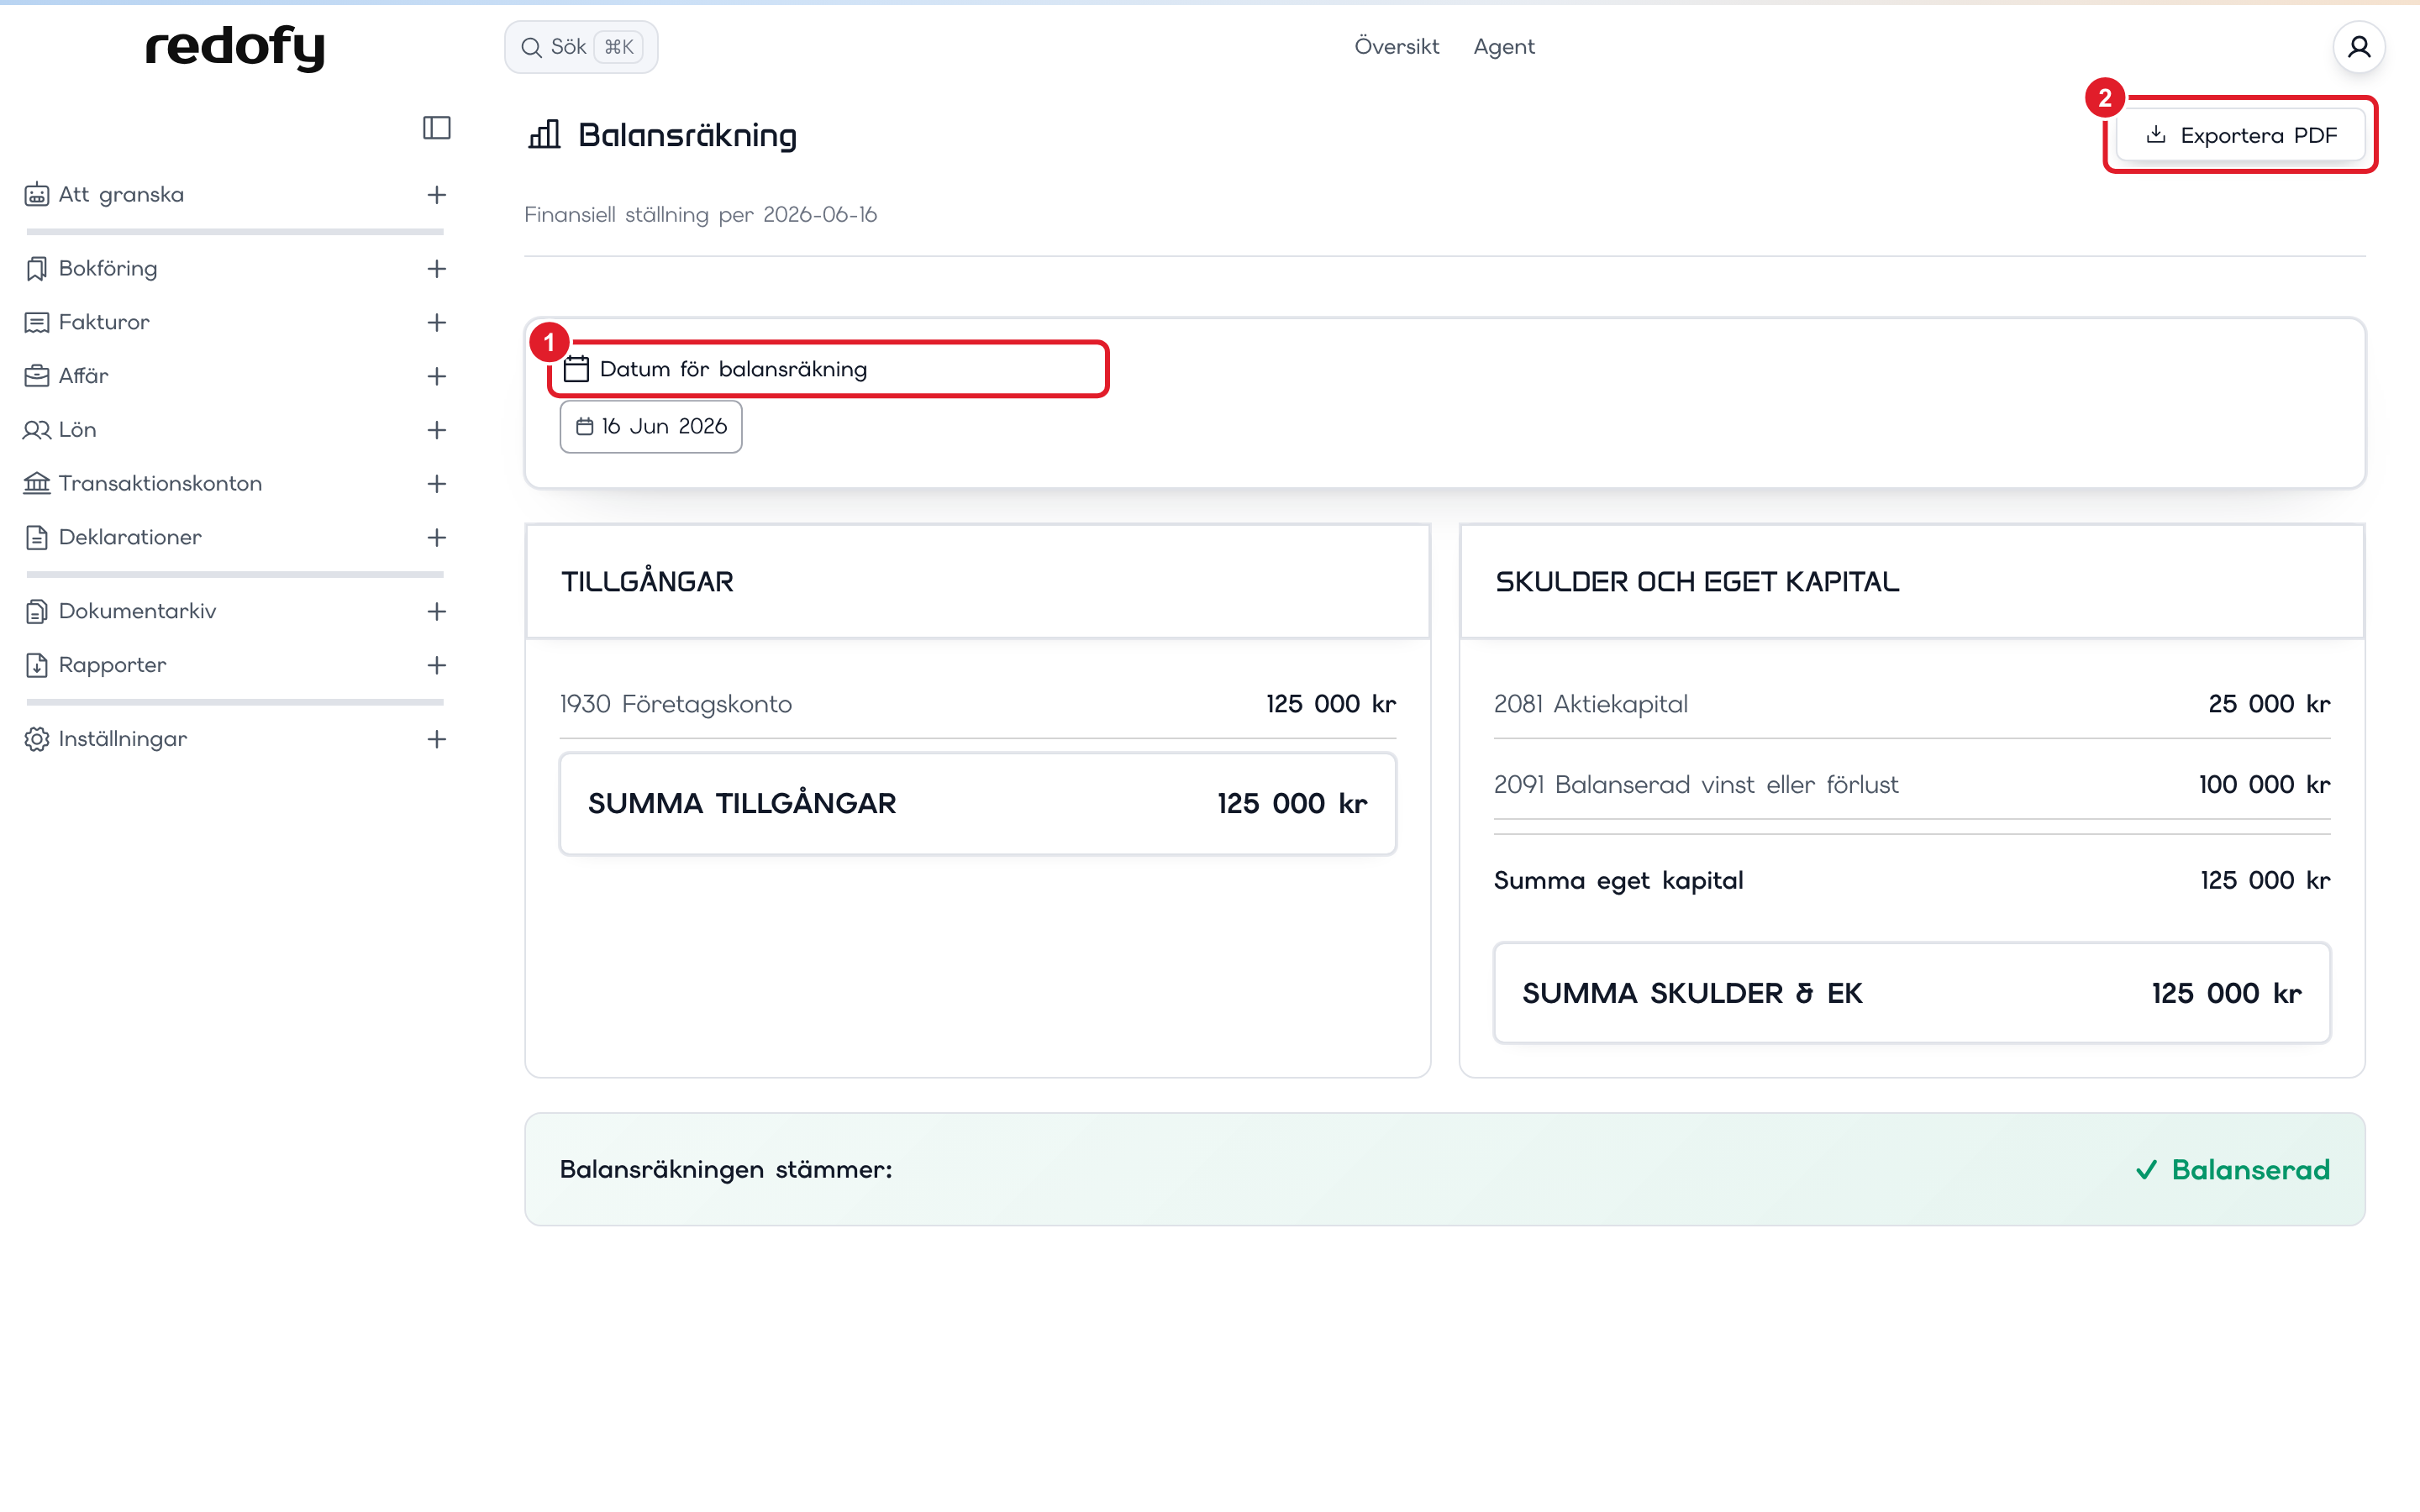The width and height of the screenshot is (2420, 1512).
Task: Expand Fakturor with plus icon
Action: pos(437,323)
